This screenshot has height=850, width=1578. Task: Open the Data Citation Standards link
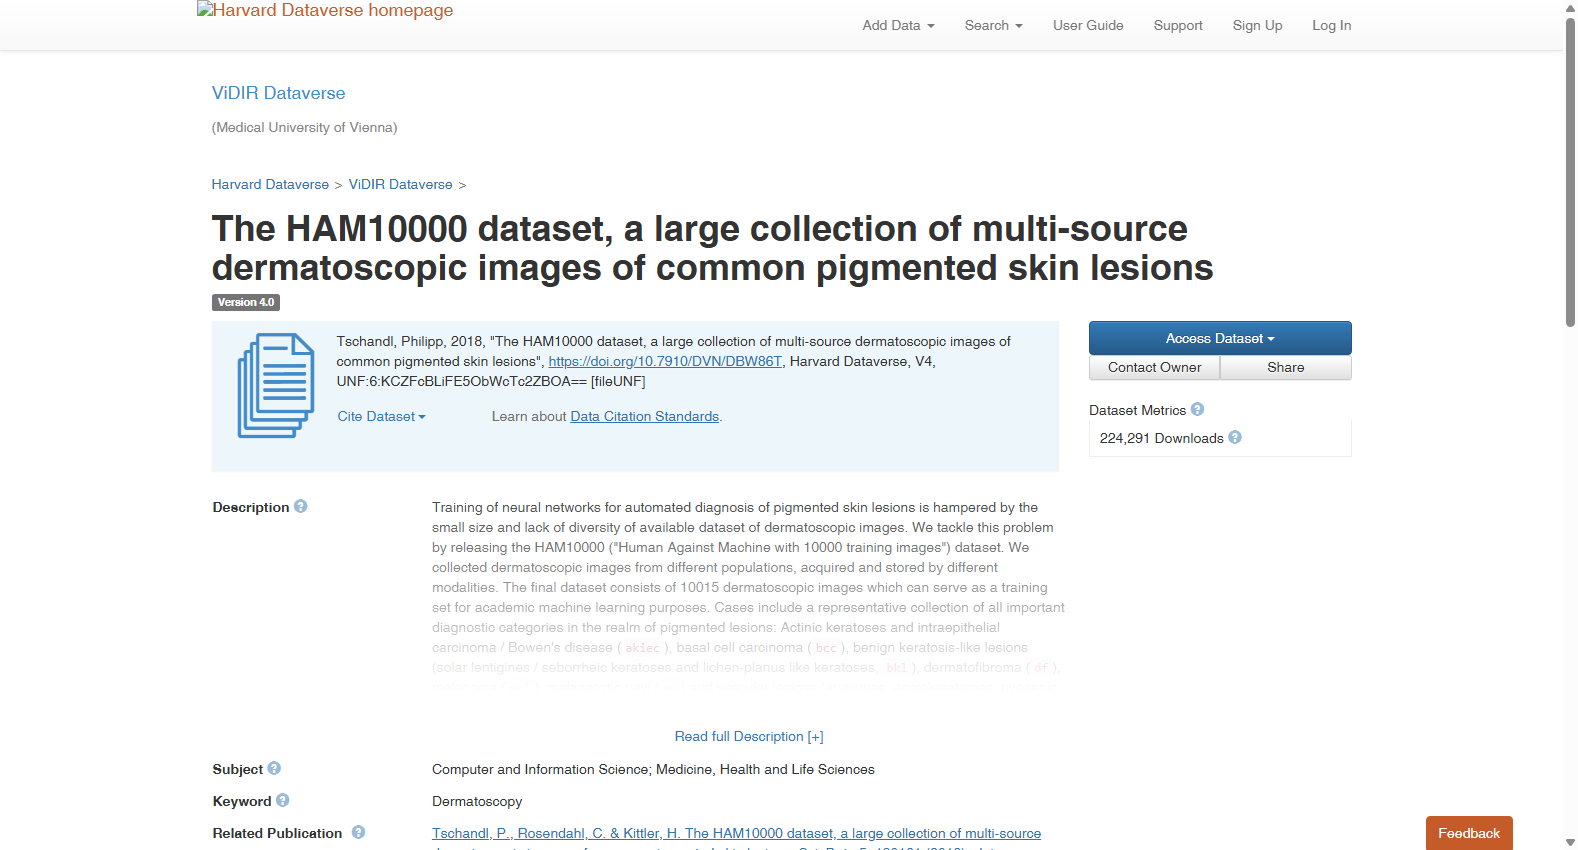(x=644, y=417)
